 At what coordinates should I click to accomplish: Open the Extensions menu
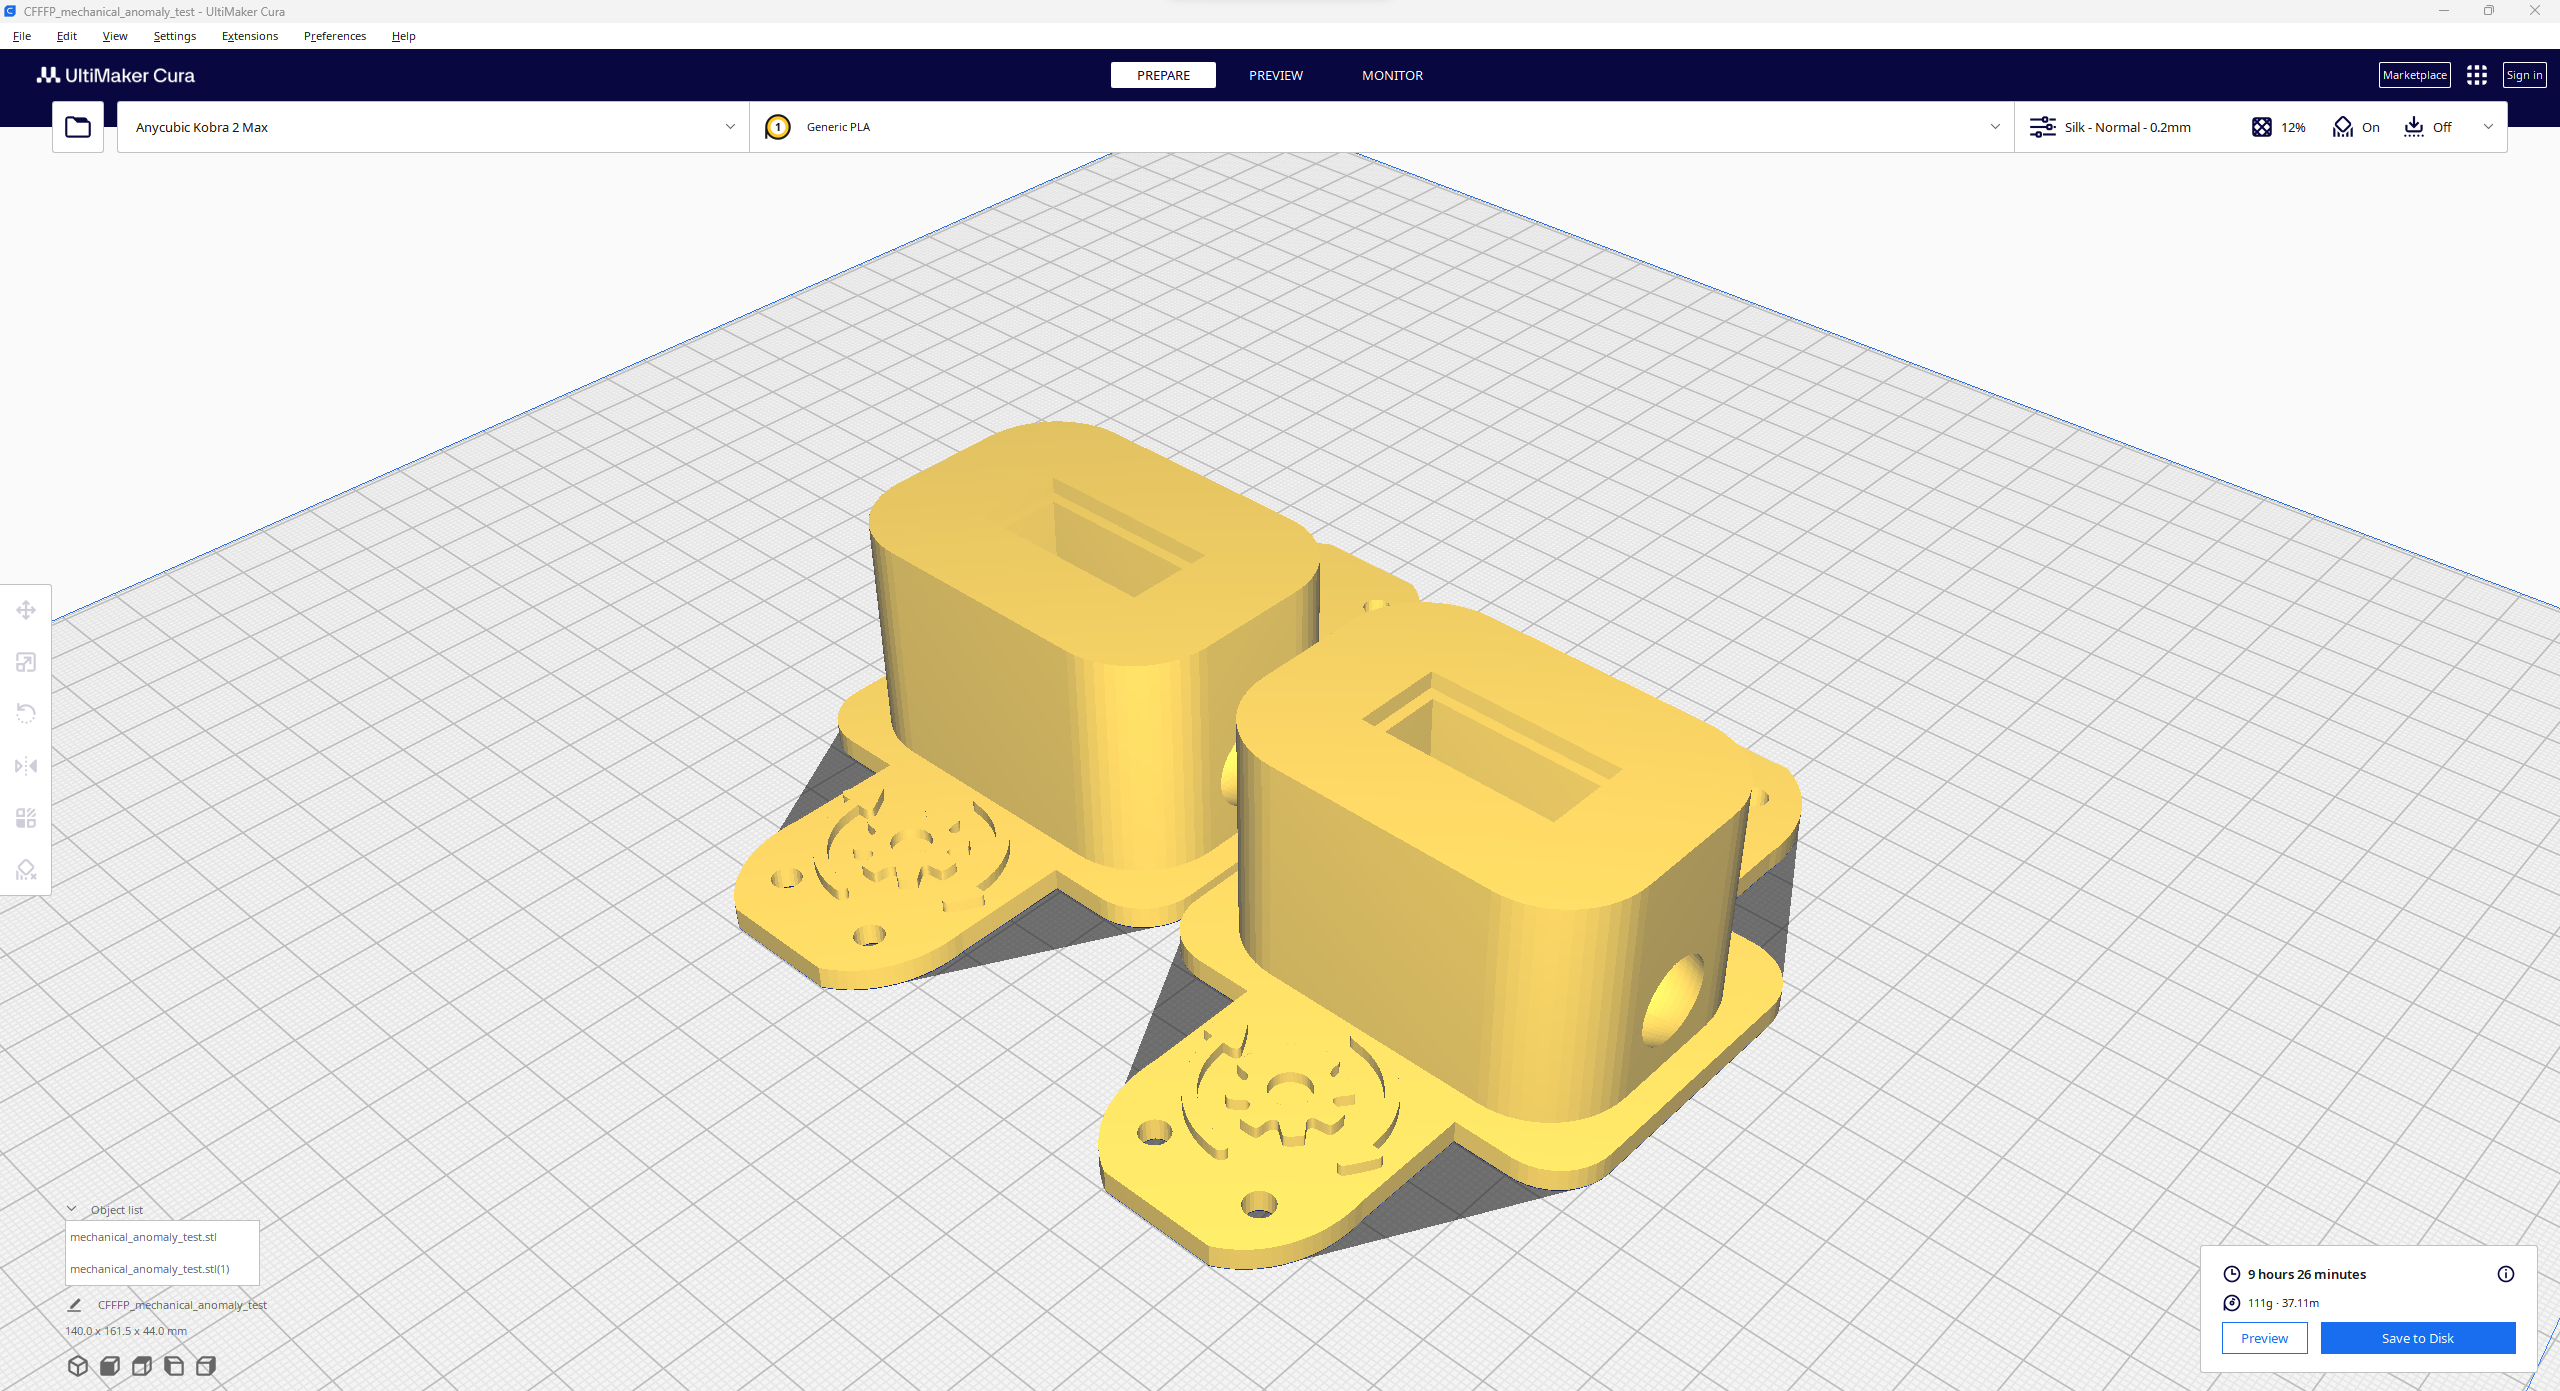tap(250, 36)
